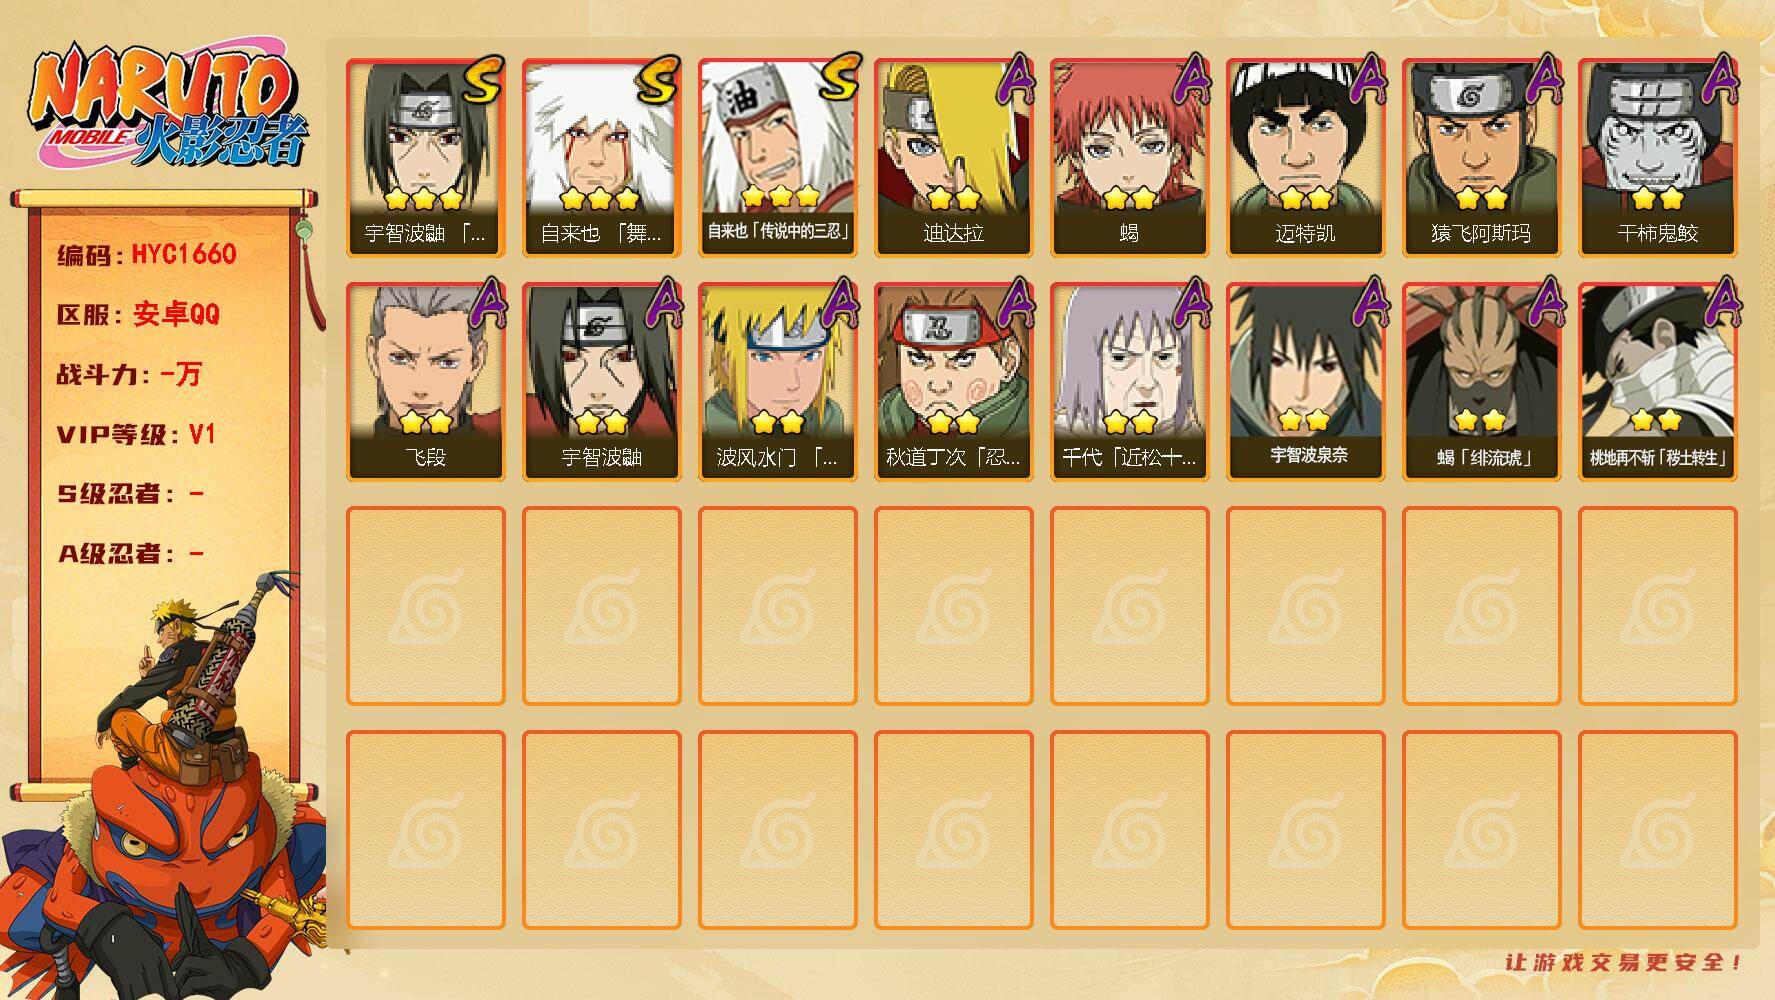Select the 猿飞阿斯玛 ninja card
Image resolution: width=1775 pixels, height=1000 pixels.
1481,158
